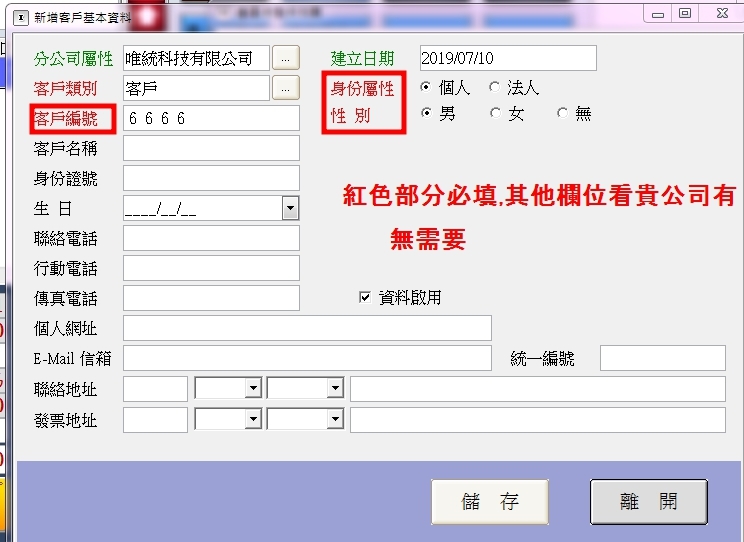Screen dimensions: 744x542
Task: Select the 統一編號 input box
Action: pyautogui.click(x=662, y=358)
